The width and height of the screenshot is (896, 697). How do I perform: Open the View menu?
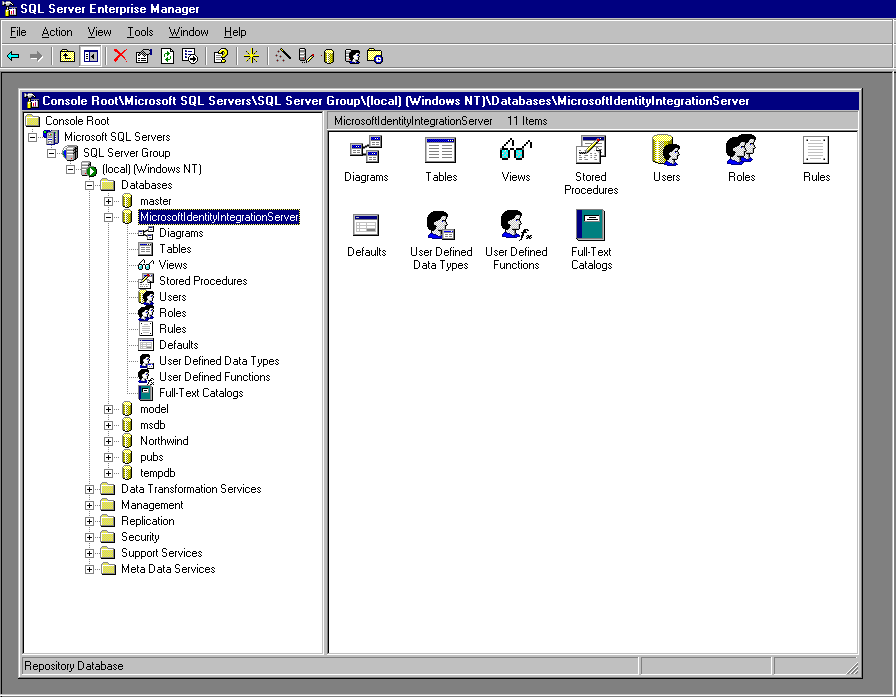[x=99, y=32]
